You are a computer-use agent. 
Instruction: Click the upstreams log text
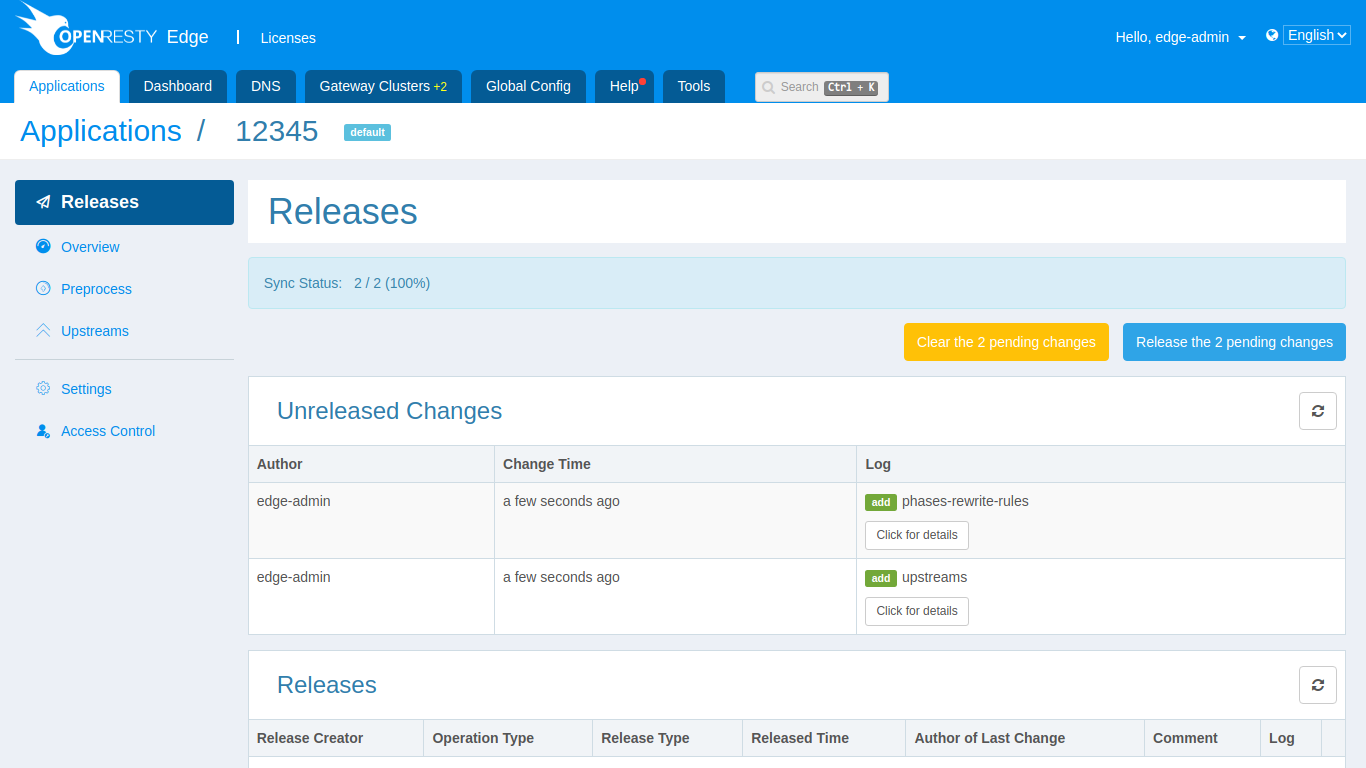coord(934,577)
